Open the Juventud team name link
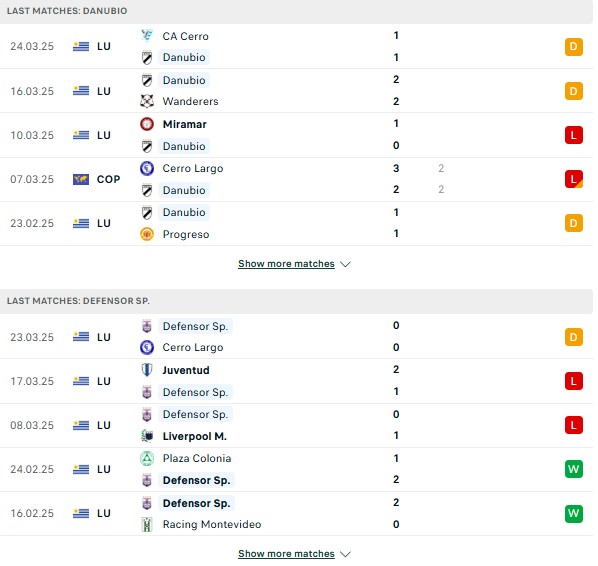Viewport: 598px width, 566px height. click(186, 370)
